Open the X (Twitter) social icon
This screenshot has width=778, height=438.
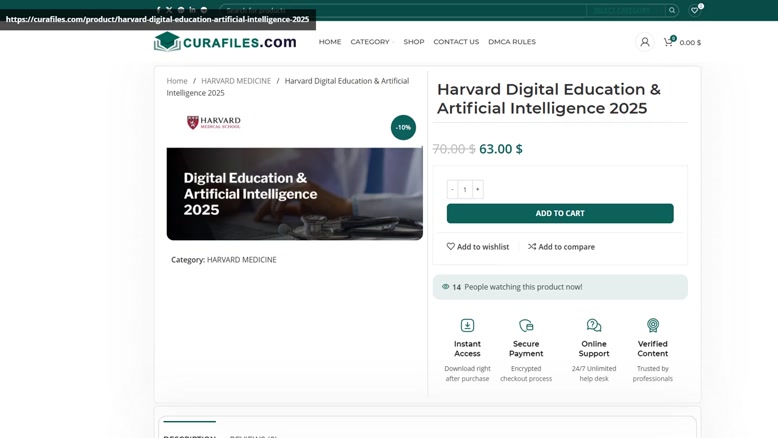pyautogui.click(x=169, y=9)
